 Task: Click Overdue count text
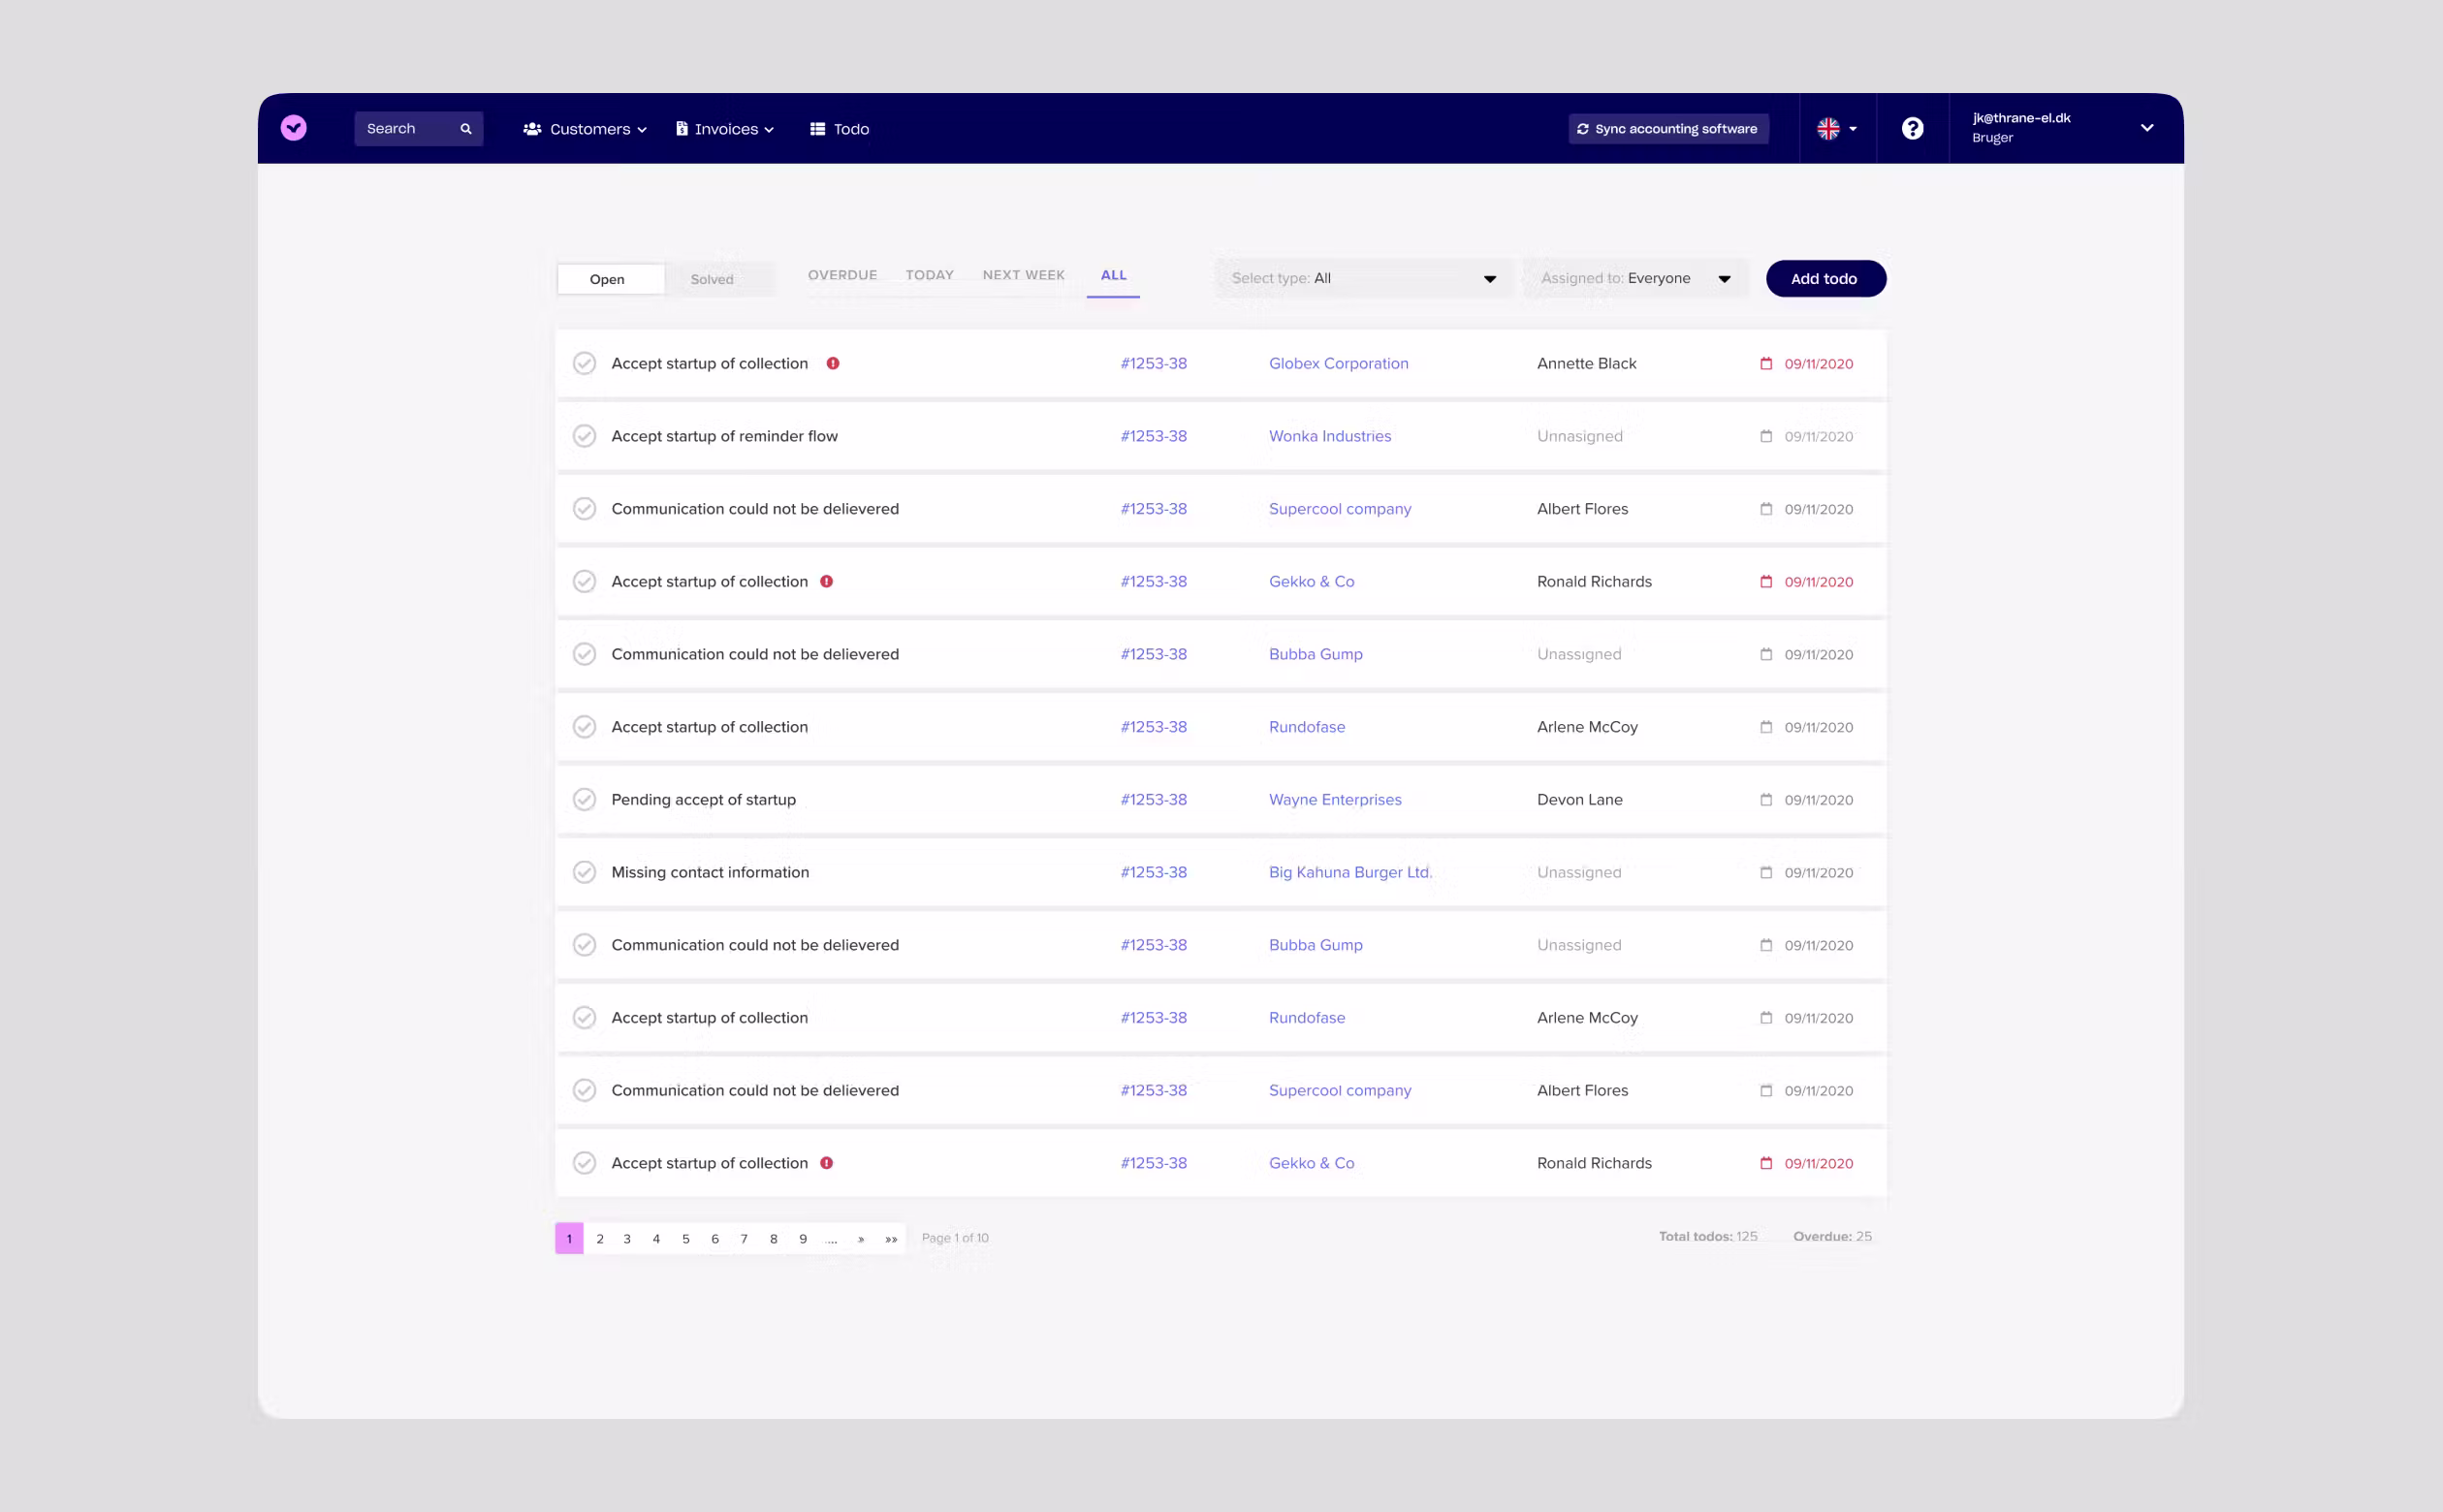tap(1832, 1237)
